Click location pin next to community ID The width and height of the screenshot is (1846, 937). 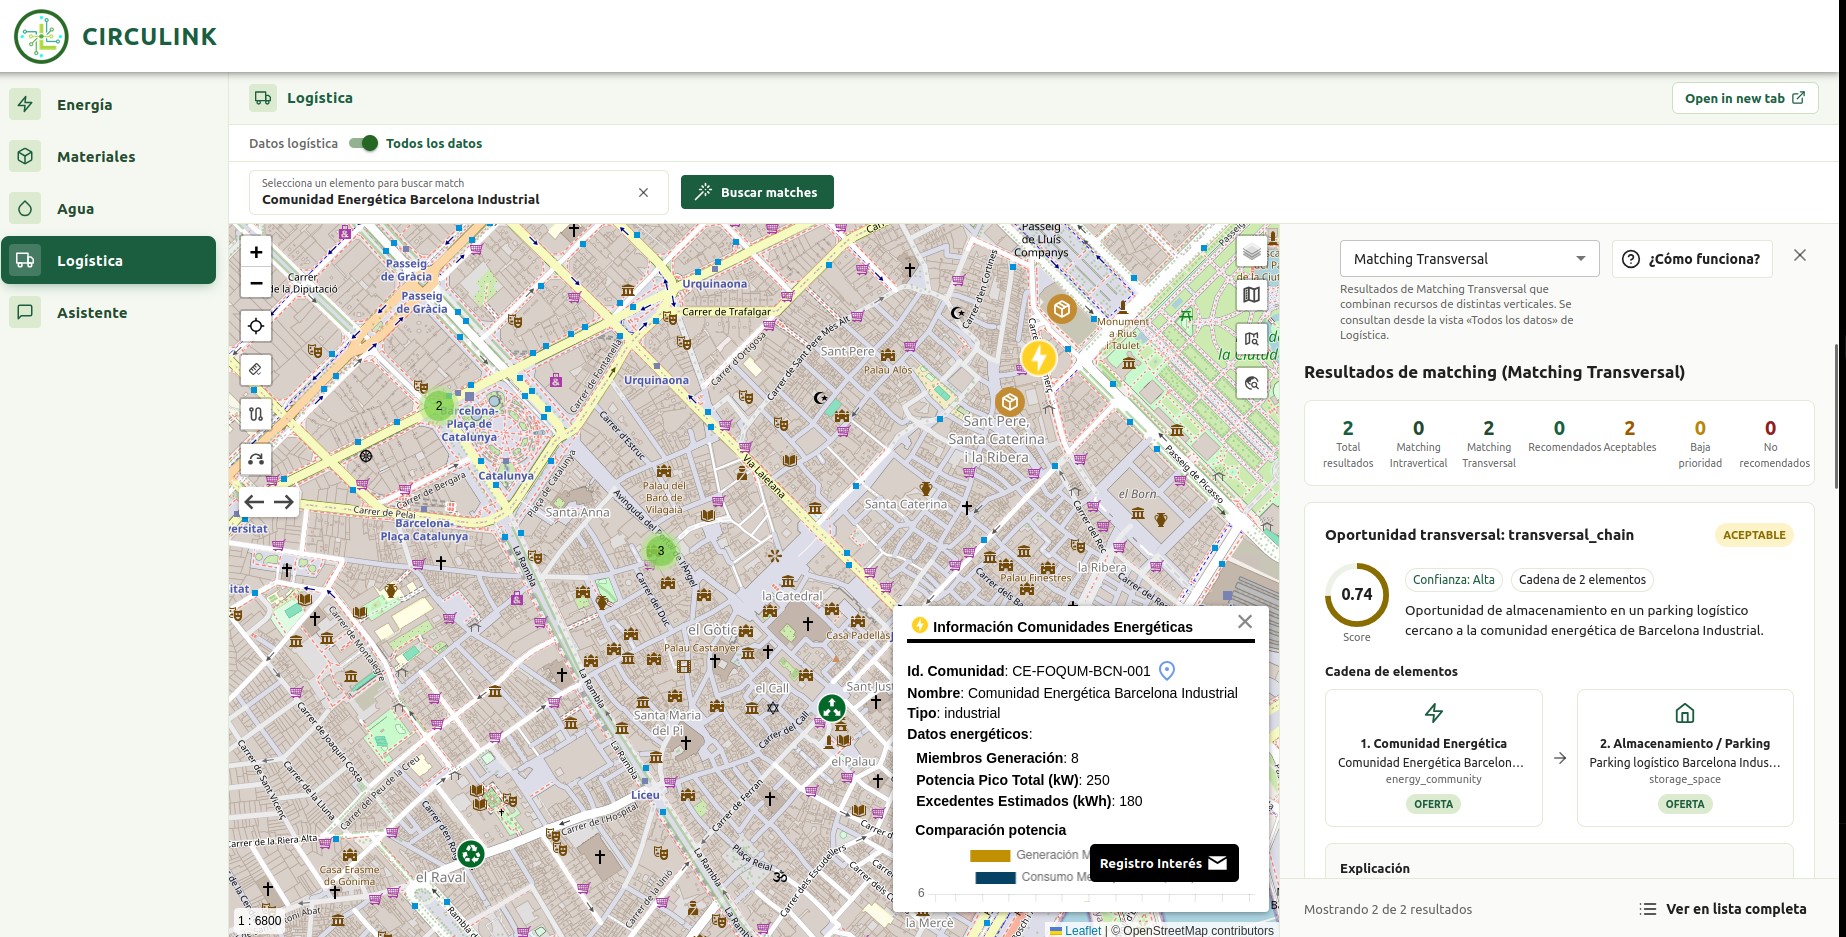click(1167, 671)
